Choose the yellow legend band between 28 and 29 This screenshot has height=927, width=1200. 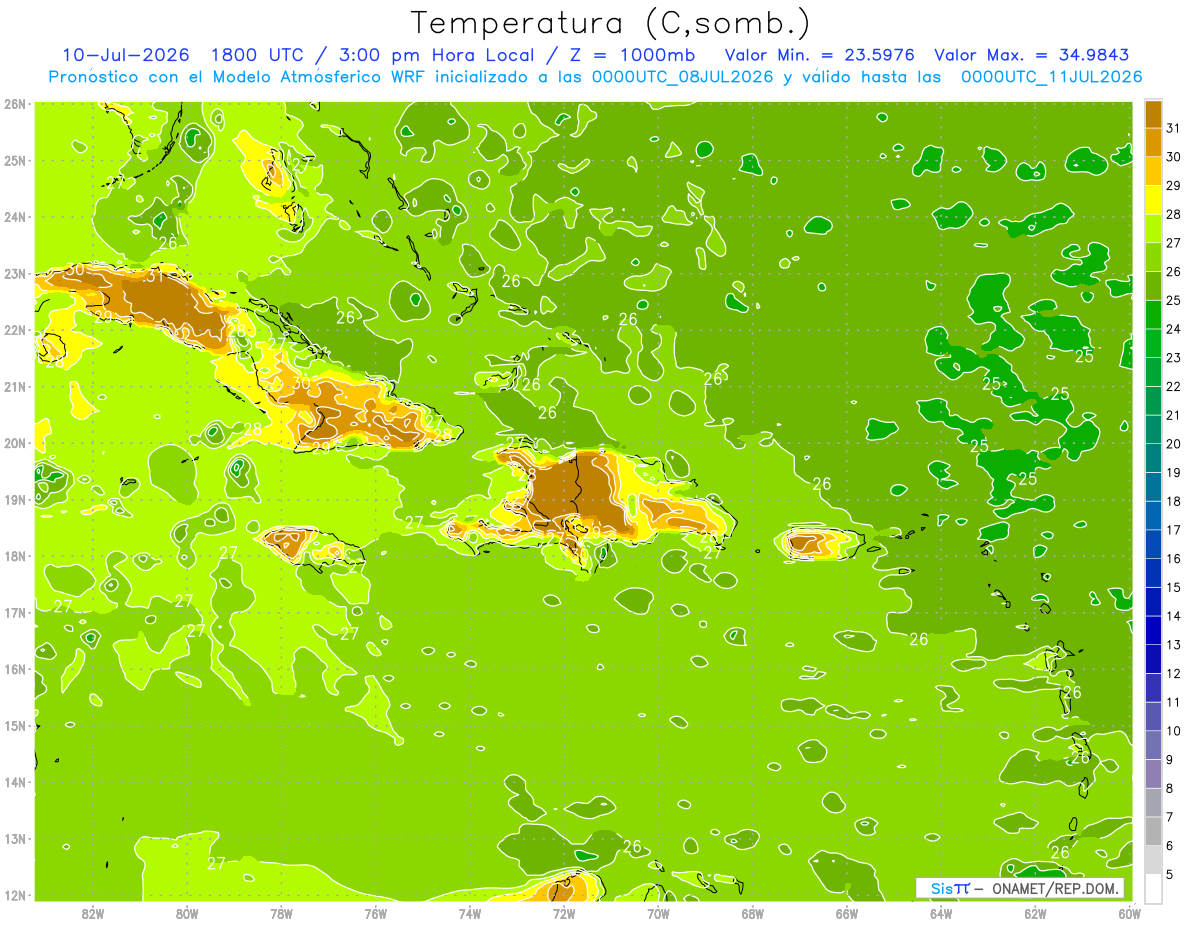point(1154,200)
